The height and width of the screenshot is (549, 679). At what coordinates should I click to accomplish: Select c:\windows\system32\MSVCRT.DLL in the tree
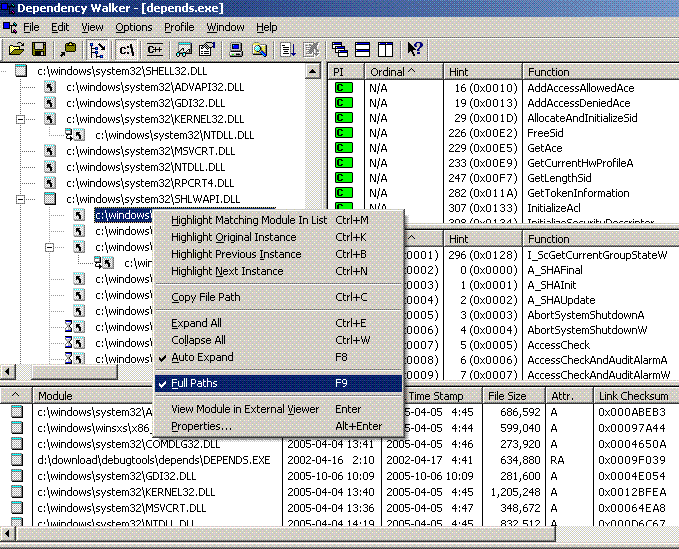pyautogui.click(x=150, y=151)
